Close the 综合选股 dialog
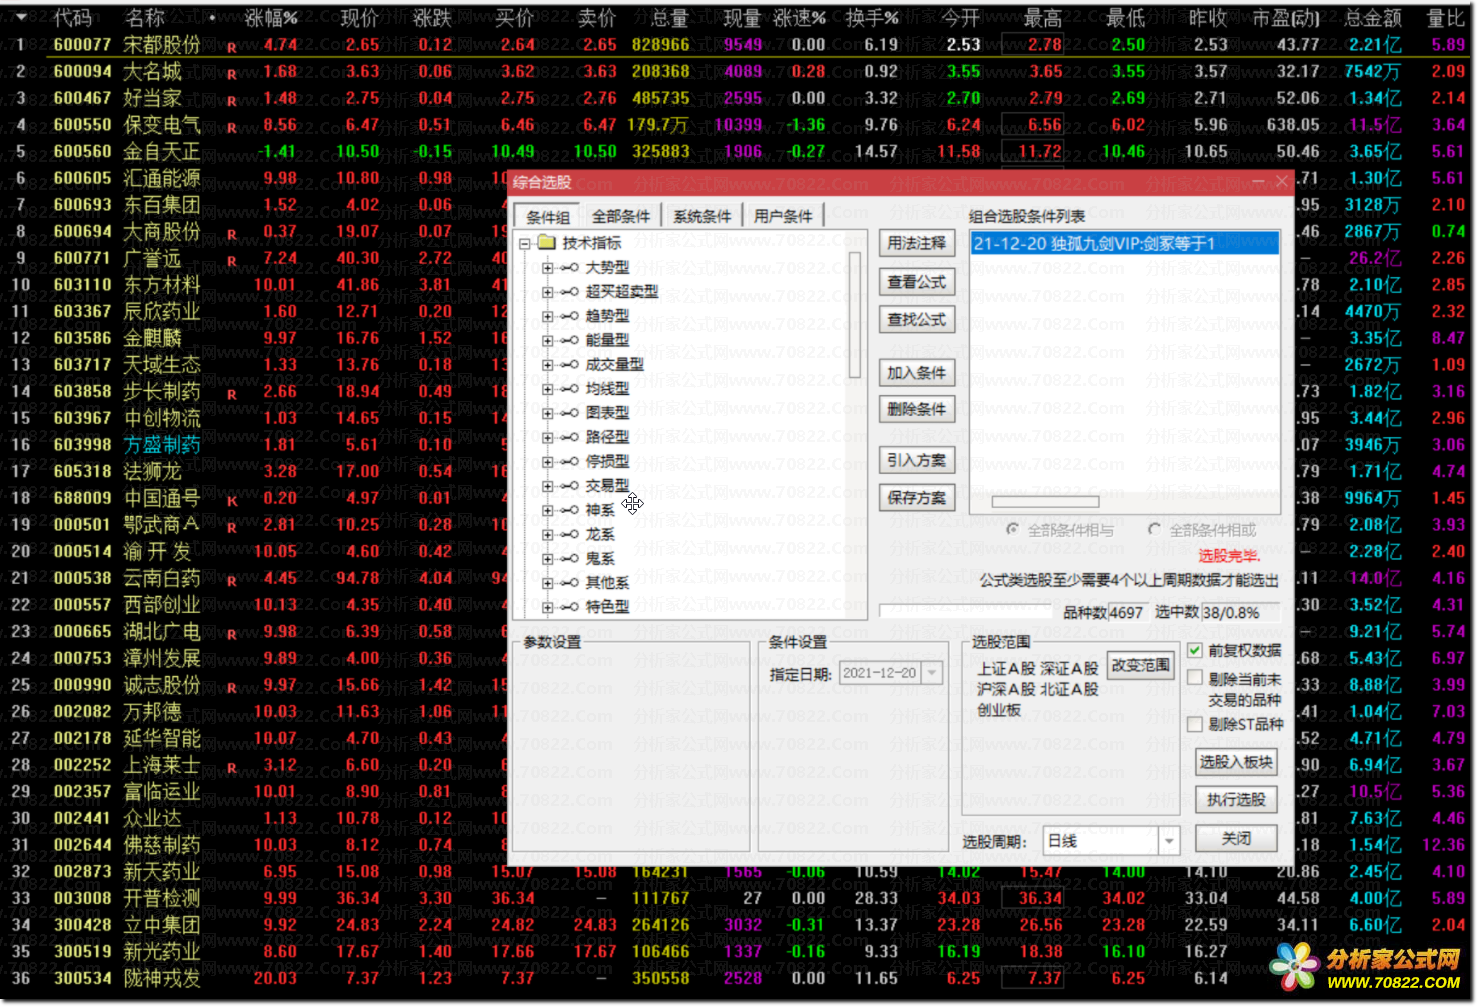The image size is (1479, 1007). [x=1281, y=181]
